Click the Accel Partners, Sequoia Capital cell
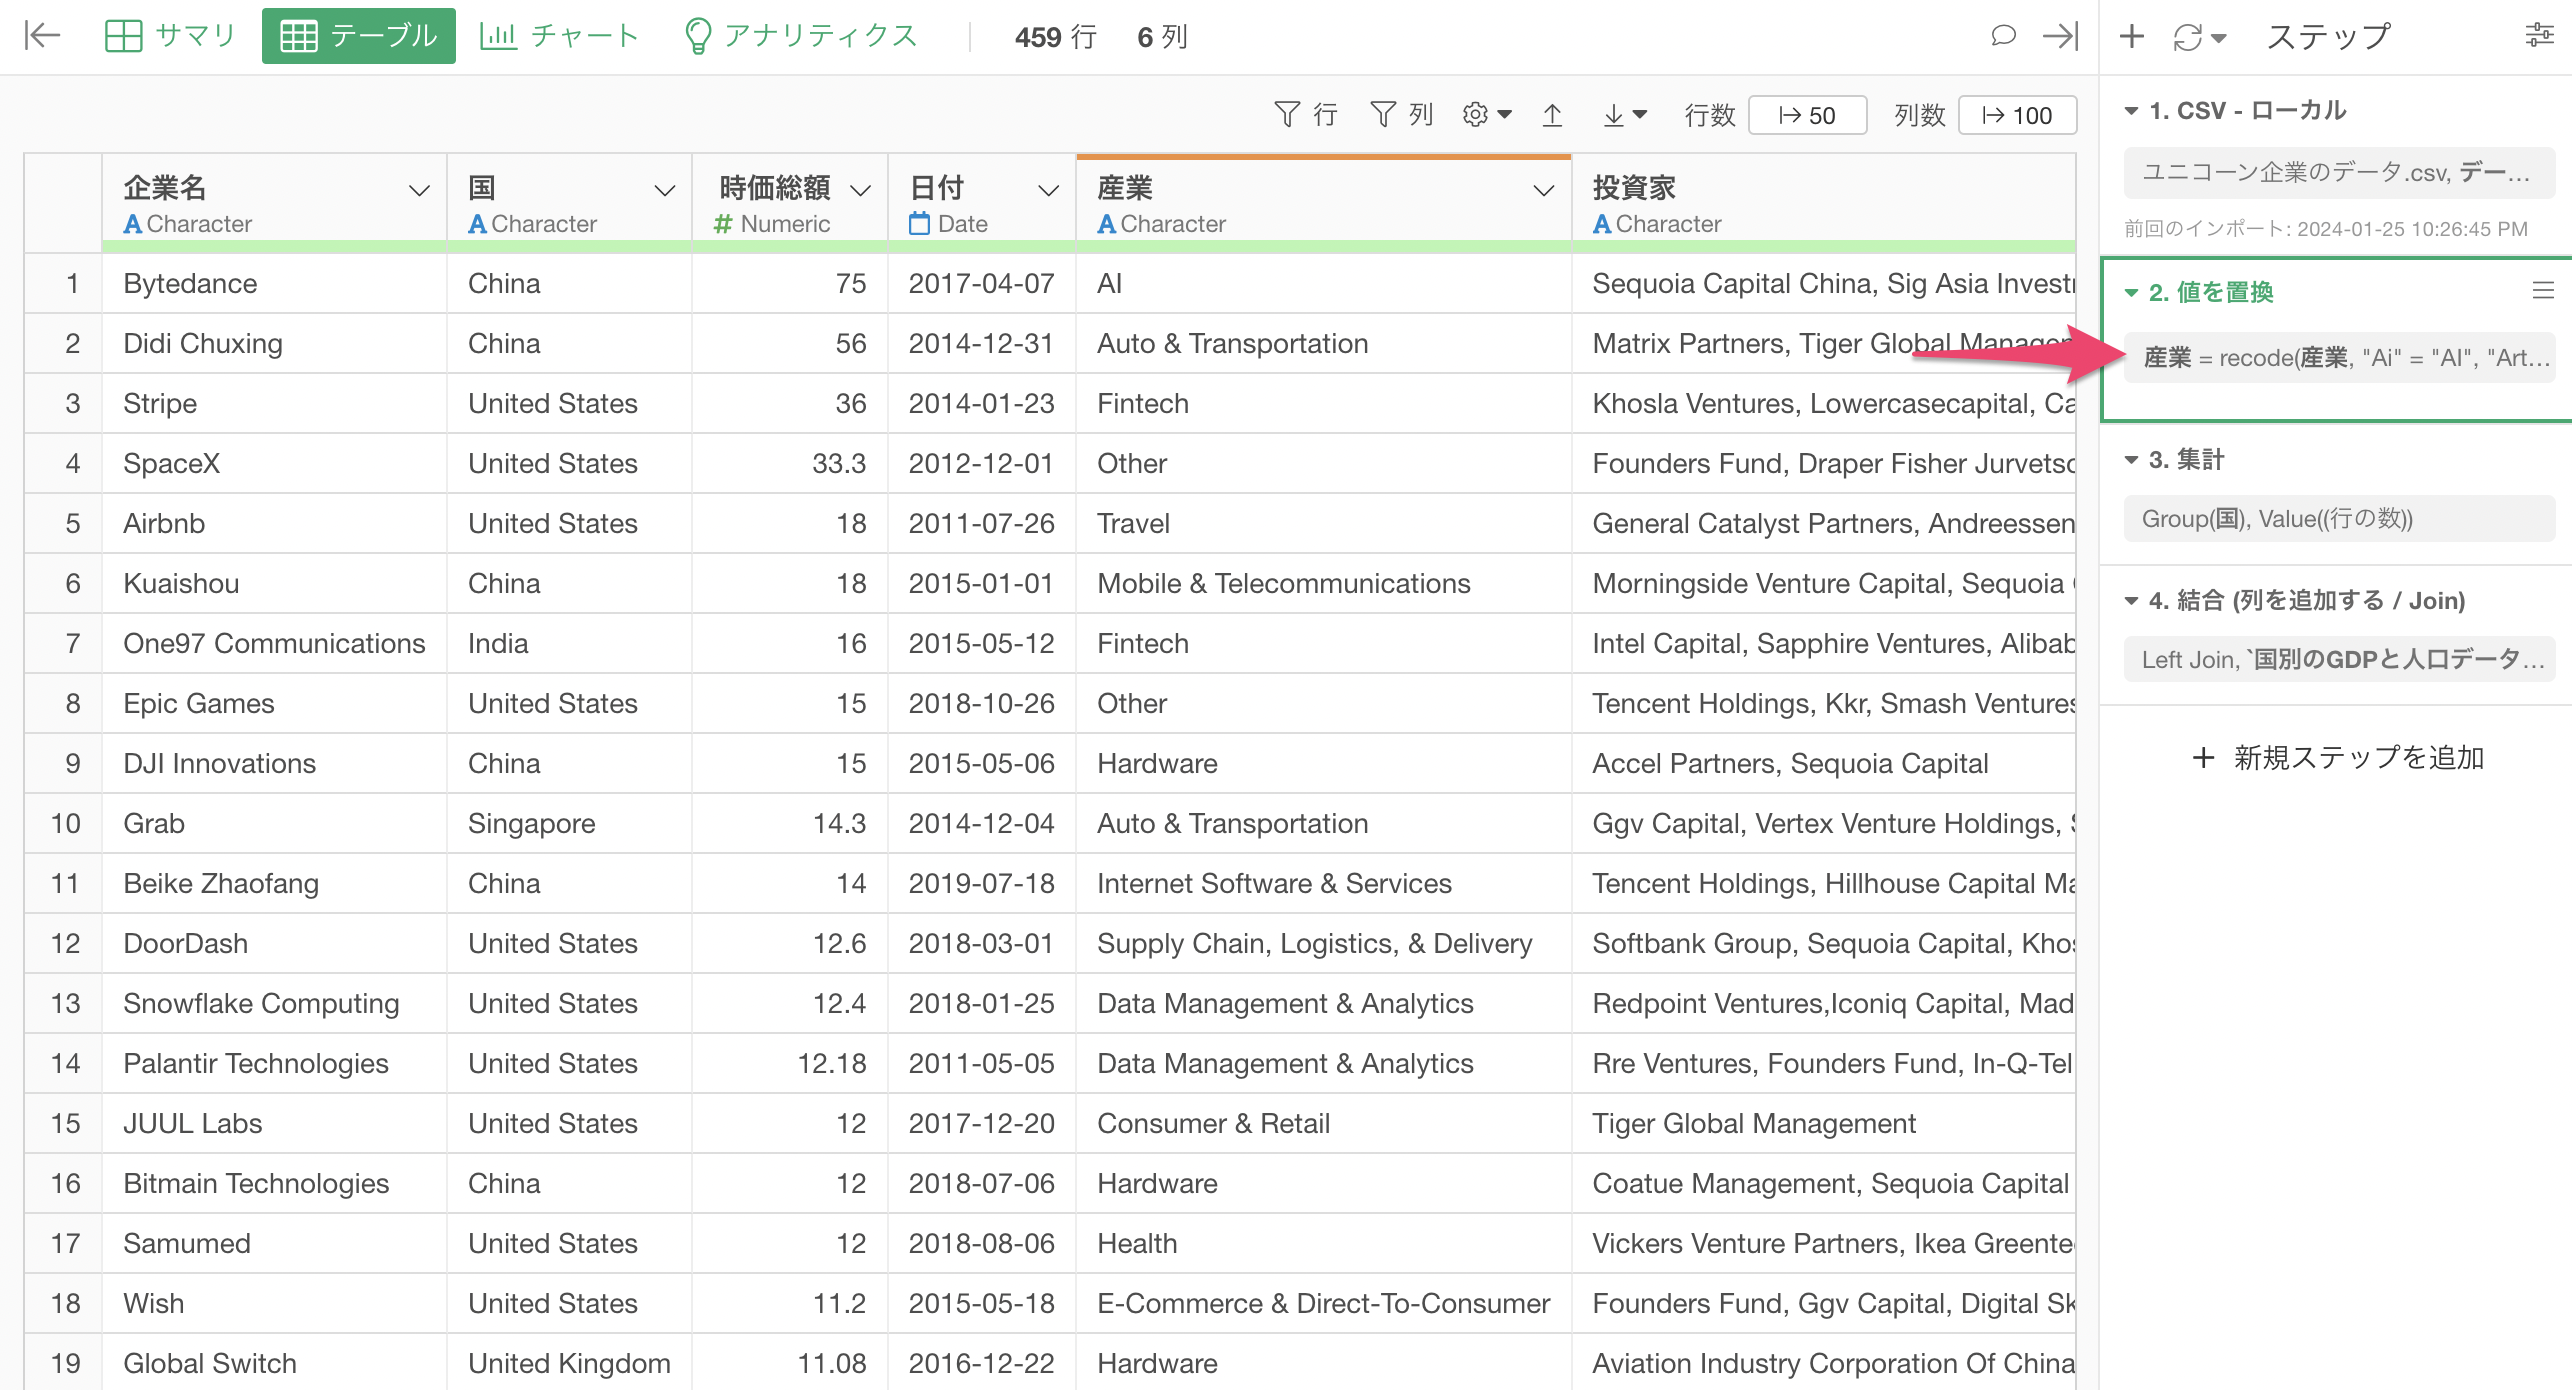This screenshot has height=1390, width=2572. point(1824,764)
